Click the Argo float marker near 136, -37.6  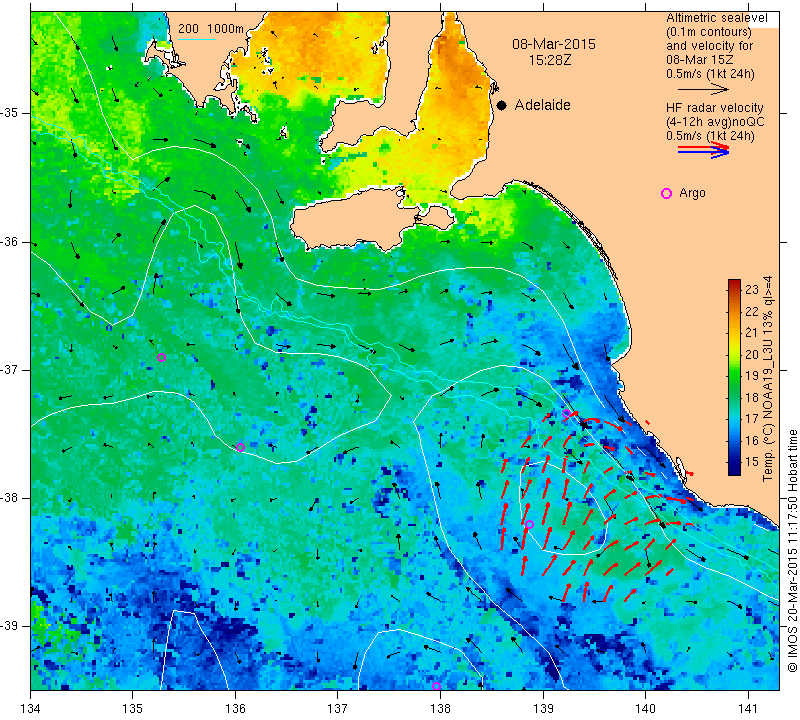pos(240,448)
